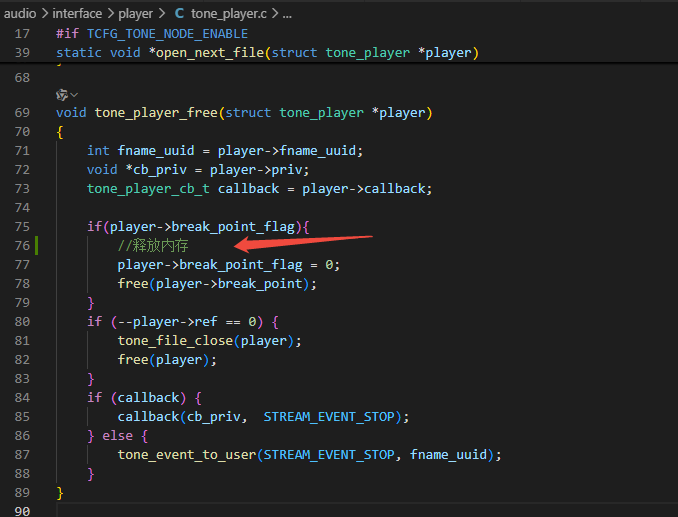This screenshot has width=678, height=517.
Task: Click the Chinese comment '//释放内存'
Action: [x=153, y=246]
